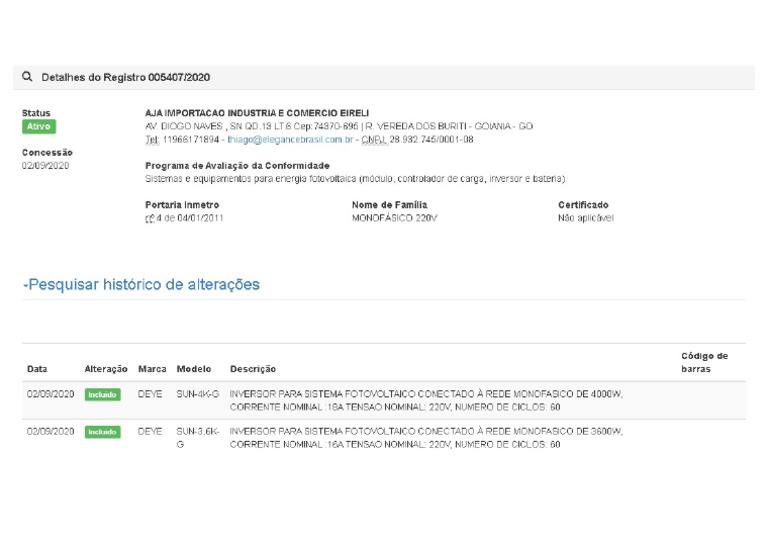Select the Alteração column header
Image resolution: width=768 pixels, height=543 pixels.
(x=106, y=369)
